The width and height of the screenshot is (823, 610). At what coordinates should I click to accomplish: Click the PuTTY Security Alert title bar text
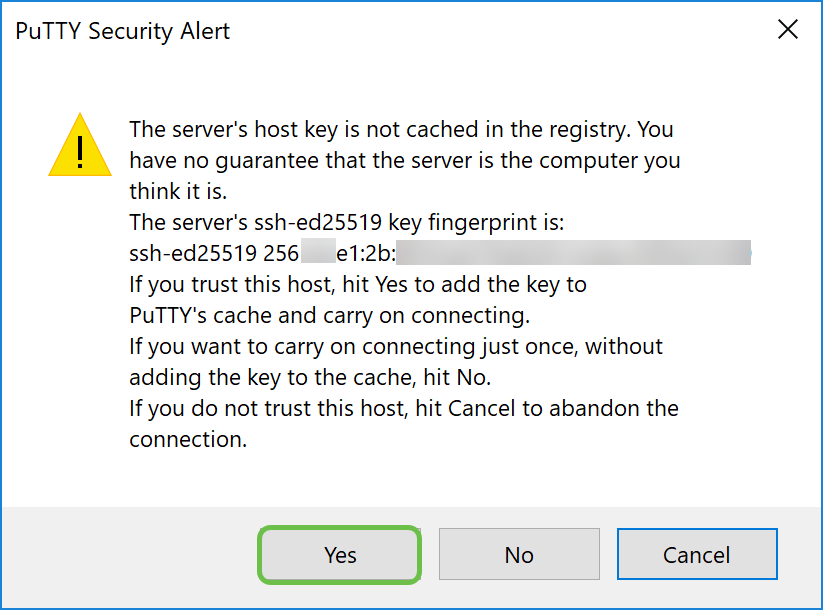[123, 31]
